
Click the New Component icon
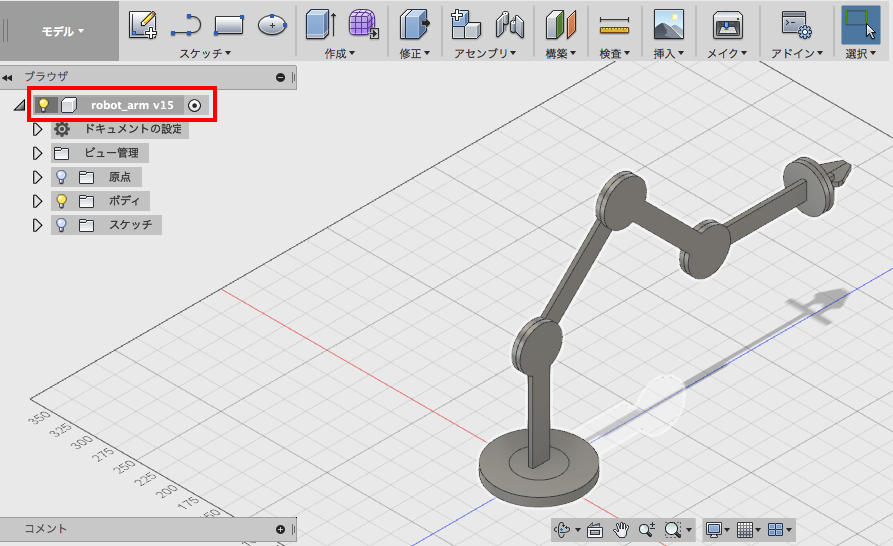tap(465, 24)
